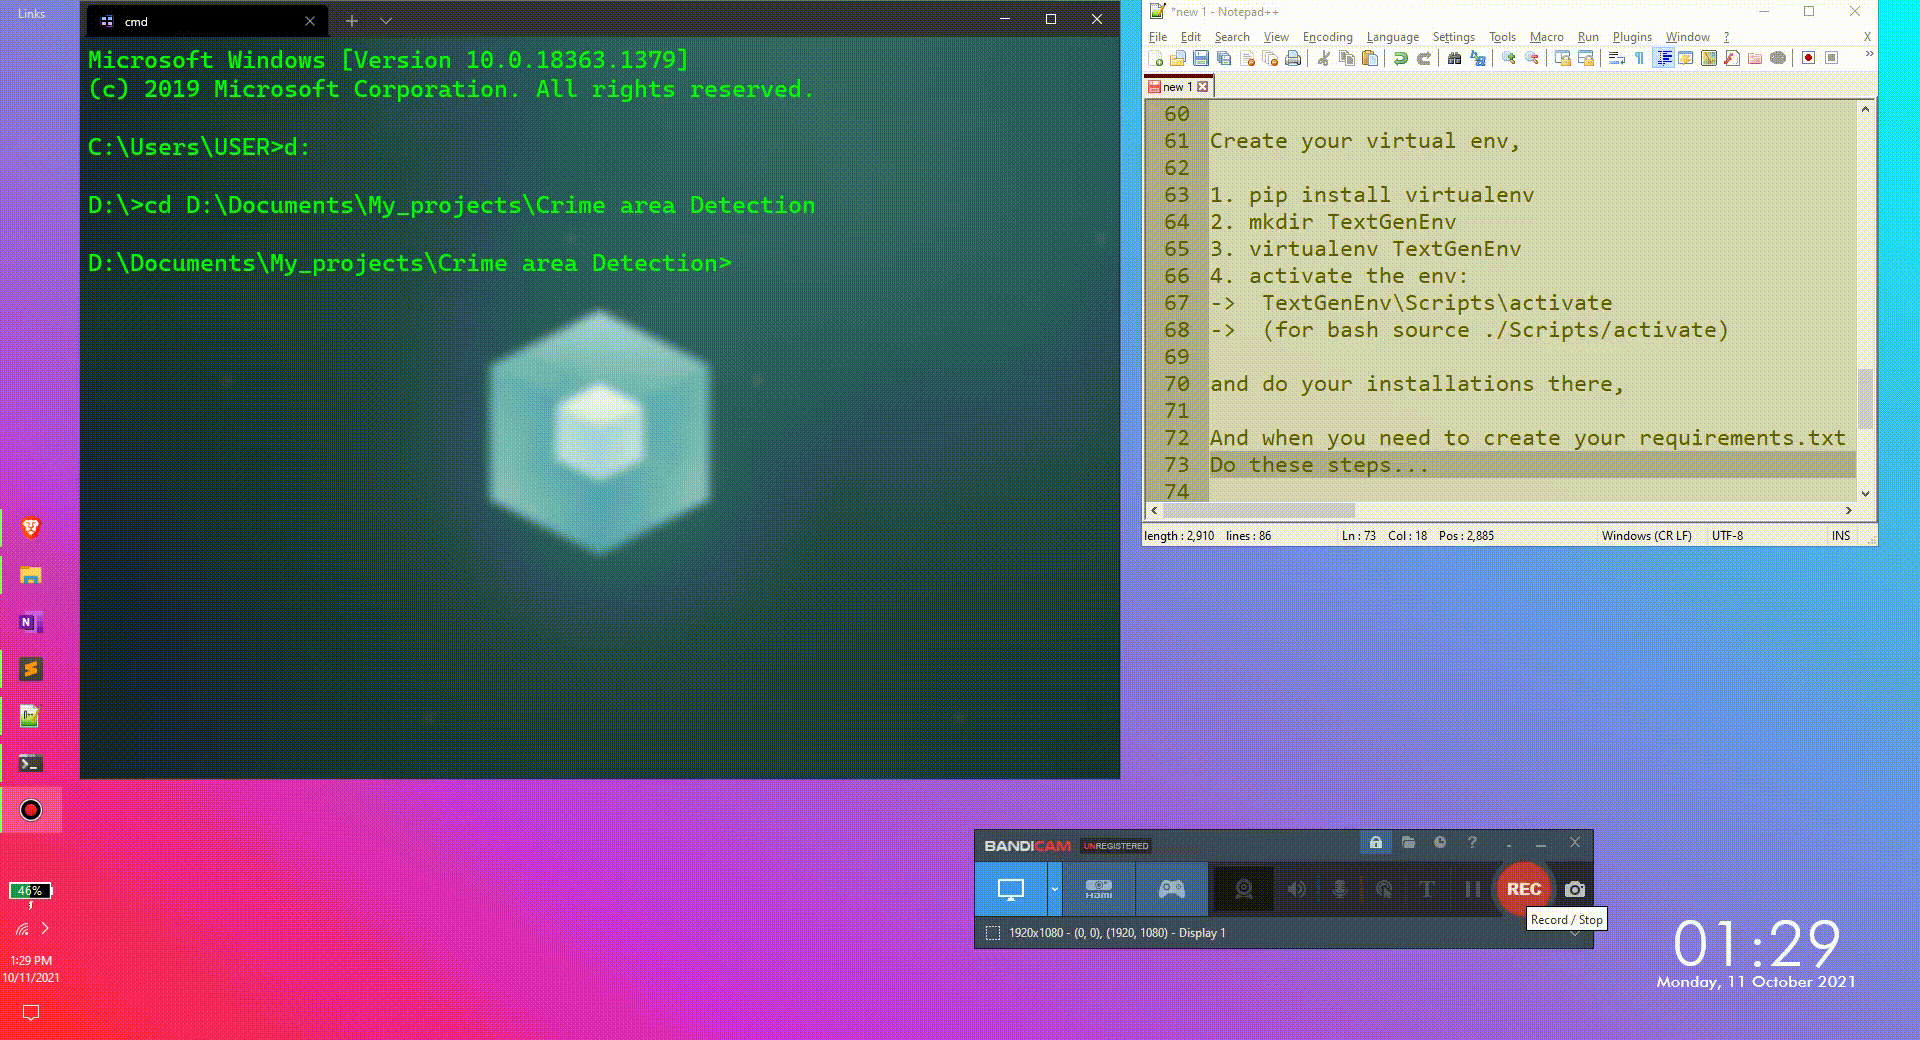Open the Replace tool icon in Notepad++

tap(1478, 59)
